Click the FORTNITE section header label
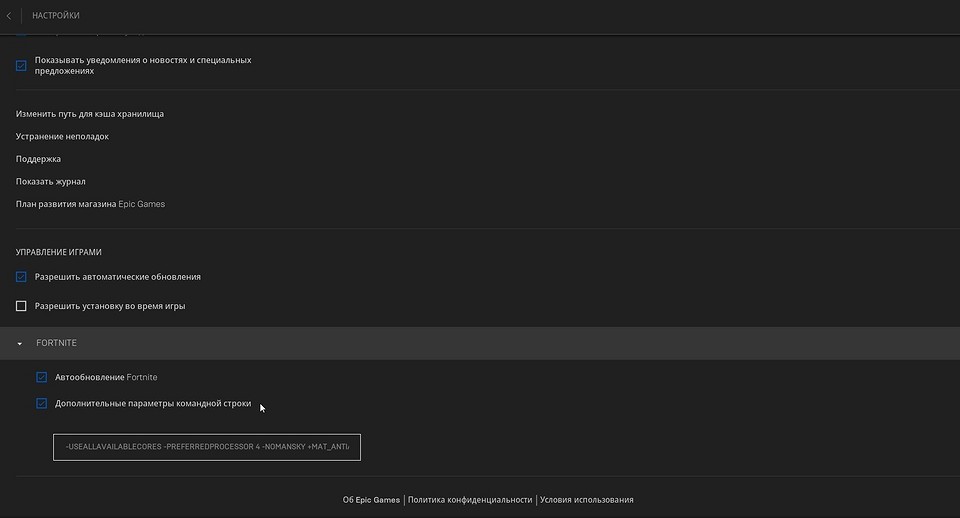960x518 pixels. pos(56,344)
